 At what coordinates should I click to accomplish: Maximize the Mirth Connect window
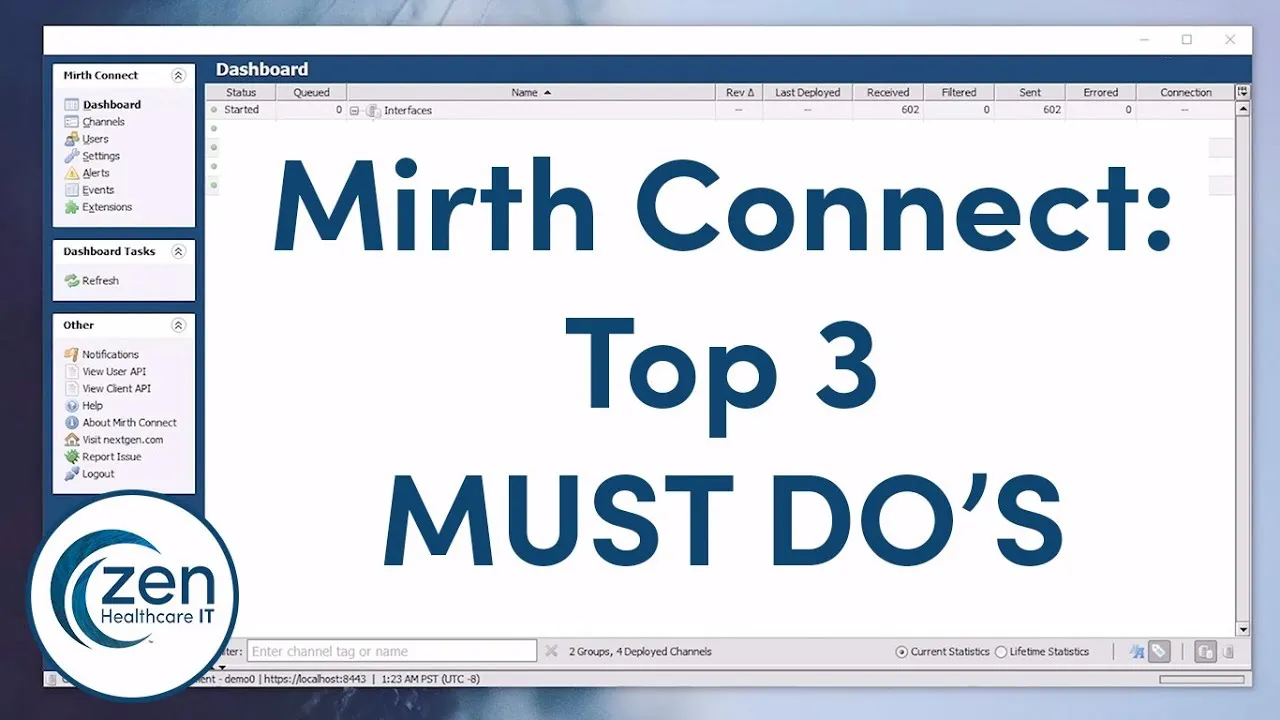tap(1187, 40)
